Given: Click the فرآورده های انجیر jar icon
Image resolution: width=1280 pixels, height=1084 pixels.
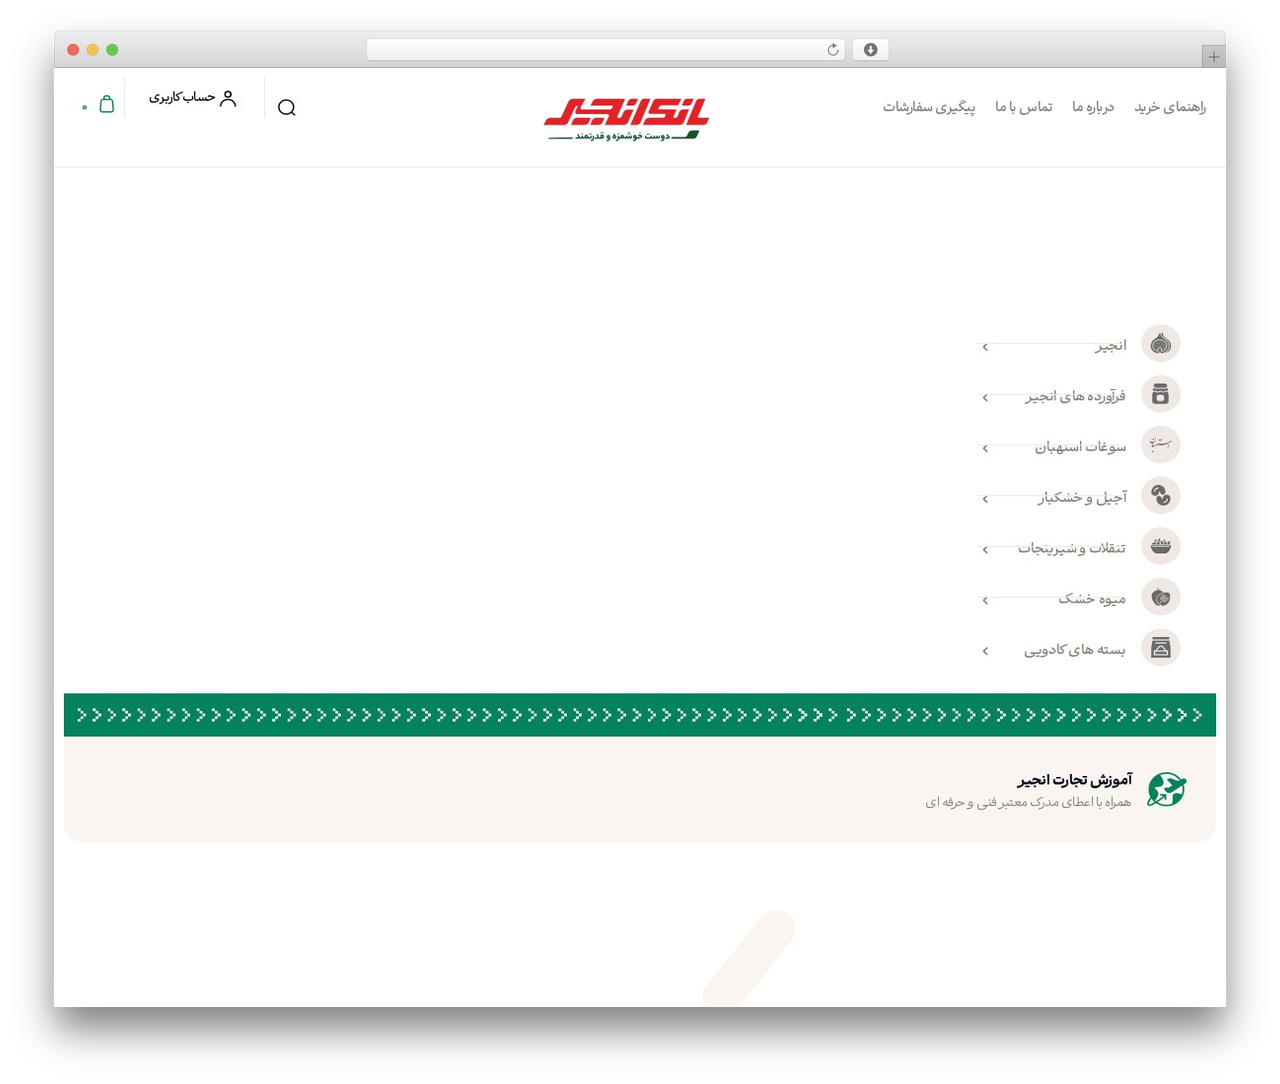Looking at the screenshot, I should pyautogui.click(x=1160, y=395).
